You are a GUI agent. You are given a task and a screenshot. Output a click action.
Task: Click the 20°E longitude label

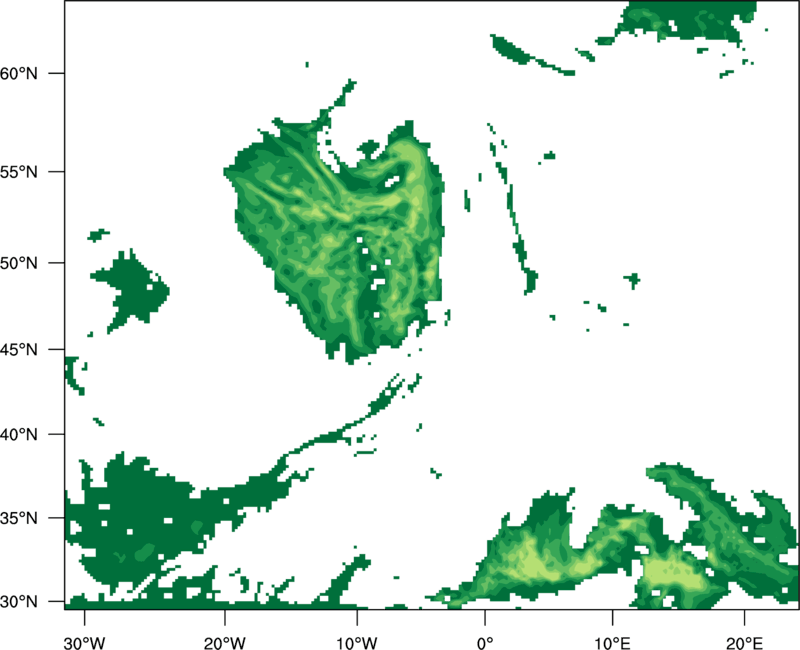tap(744, 643)
